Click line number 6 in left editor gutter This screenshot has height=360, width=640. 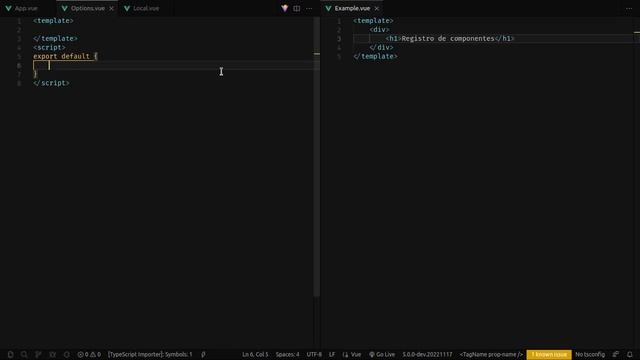(19, 65)
